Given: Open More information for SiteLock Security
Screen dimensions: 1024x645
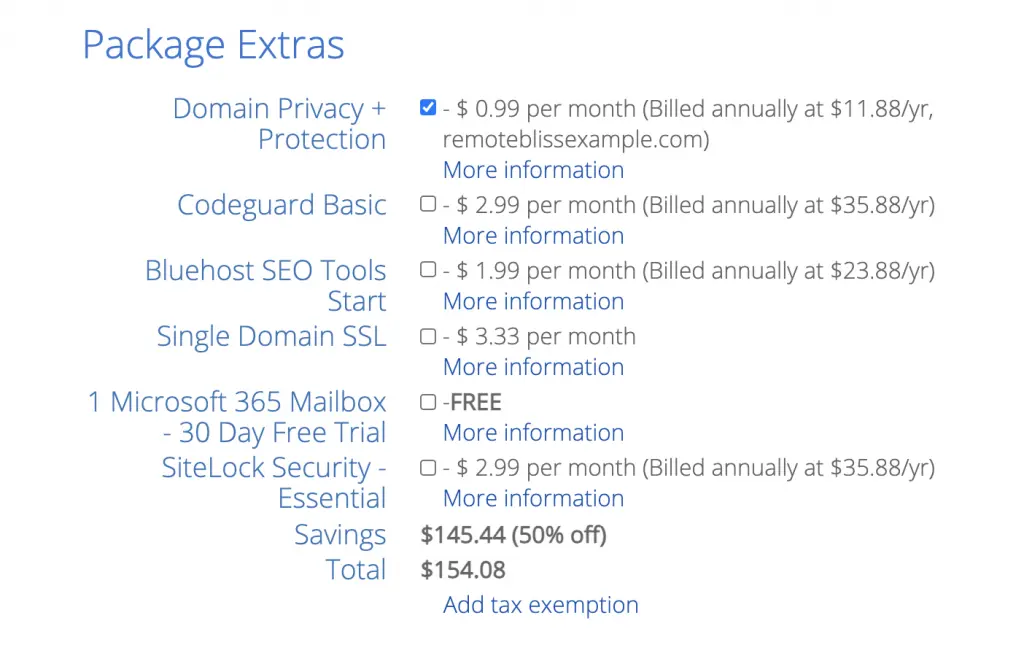Looking at the screenshot, I should coord(533,499).
